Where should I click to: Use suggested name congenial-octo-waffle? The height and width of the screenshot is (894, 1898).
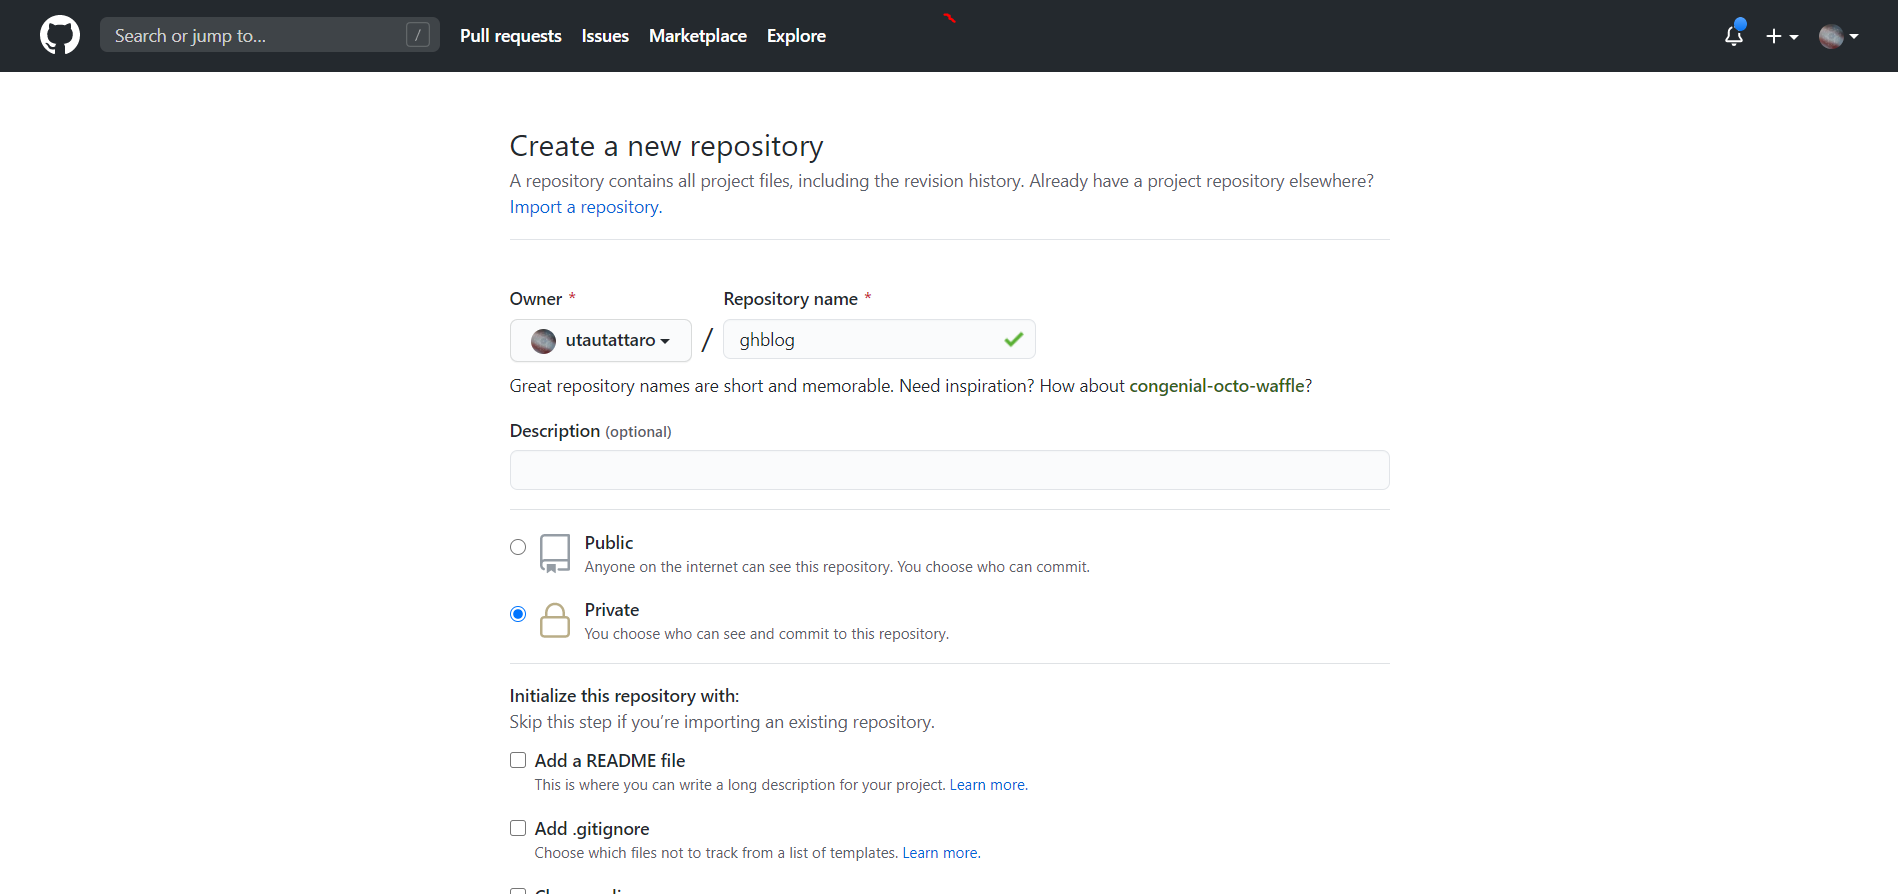[x=1217, y=386]
